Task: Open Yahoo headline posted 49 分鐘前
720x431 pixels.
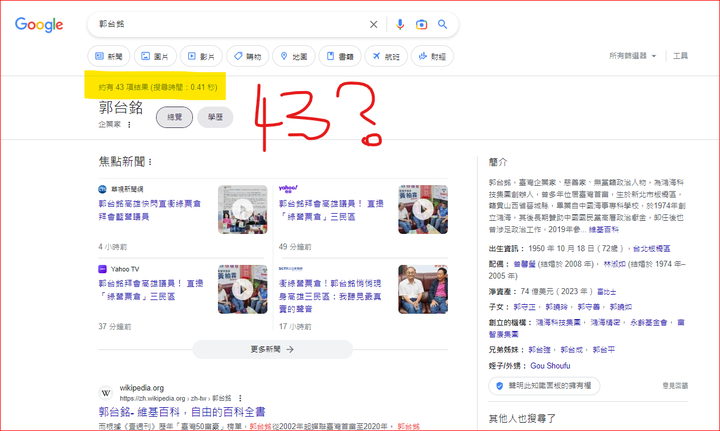Action: coord(331,210)
